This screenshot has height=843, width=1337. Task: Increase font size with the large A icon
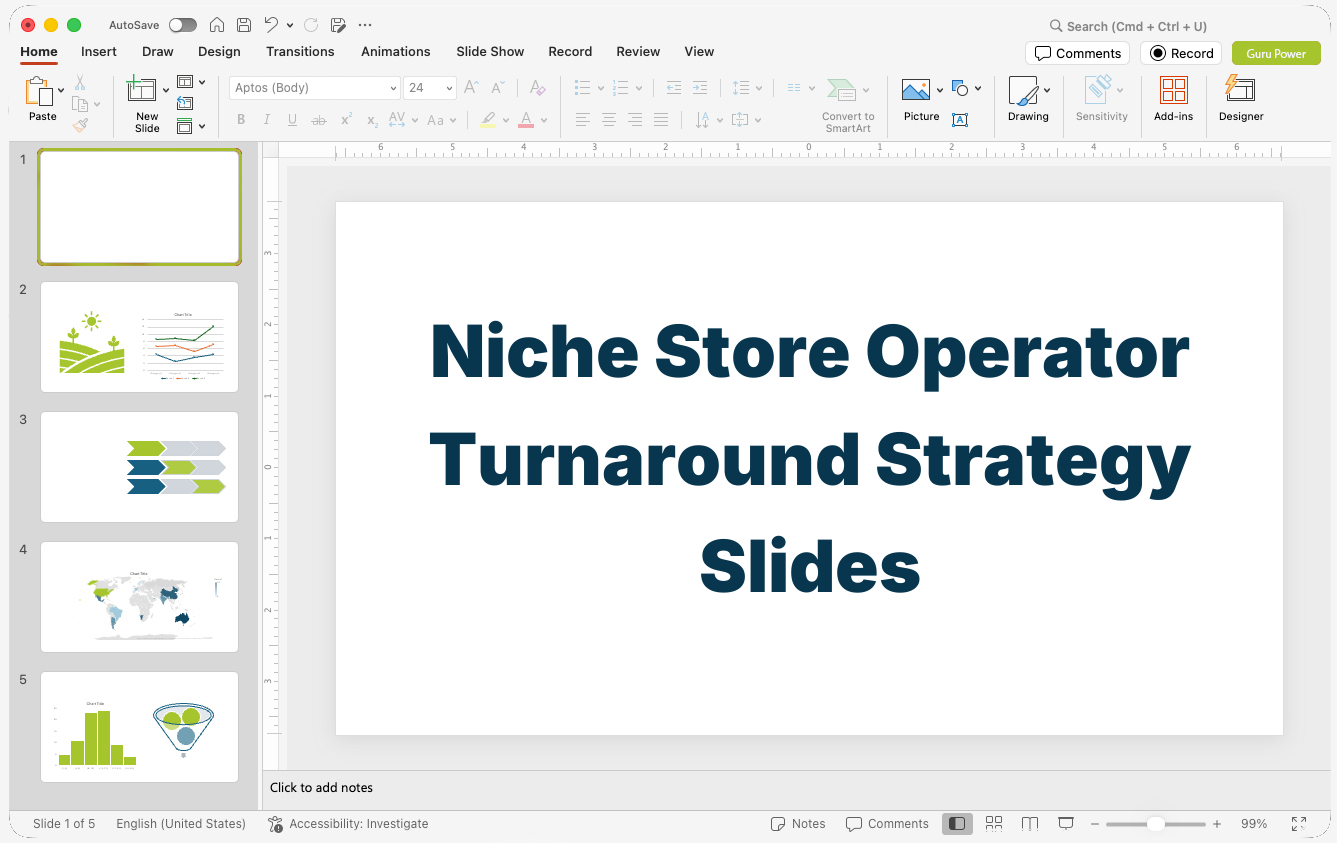[x=472, y=88]
